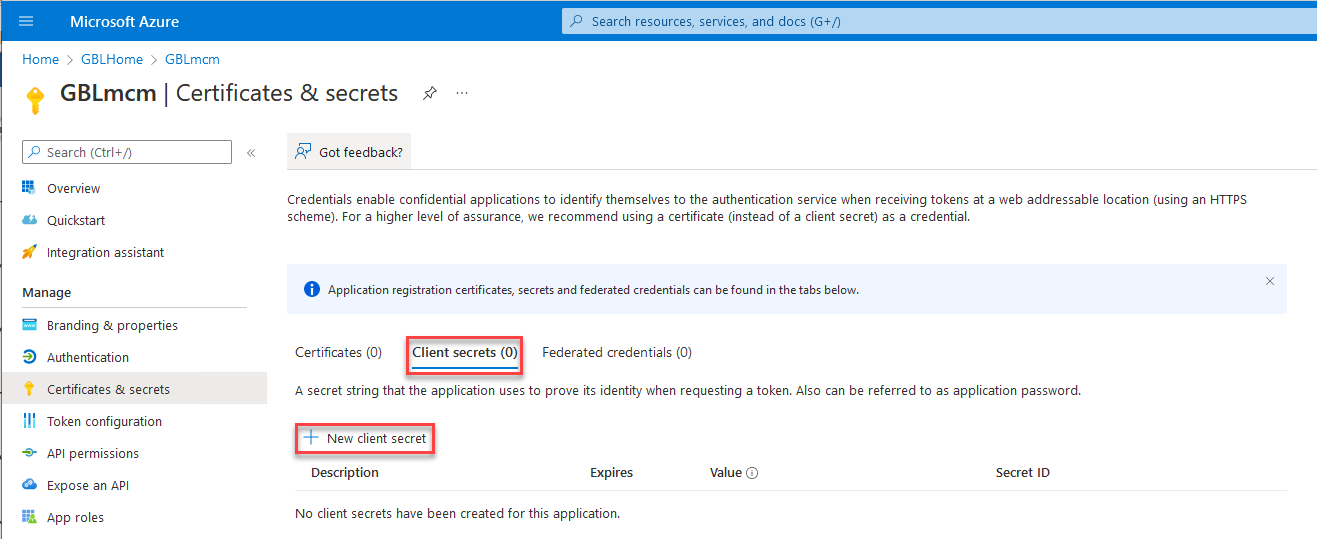Pin the GBLmcm page
The image size is (1317, 539).
(x=429, y=93)
